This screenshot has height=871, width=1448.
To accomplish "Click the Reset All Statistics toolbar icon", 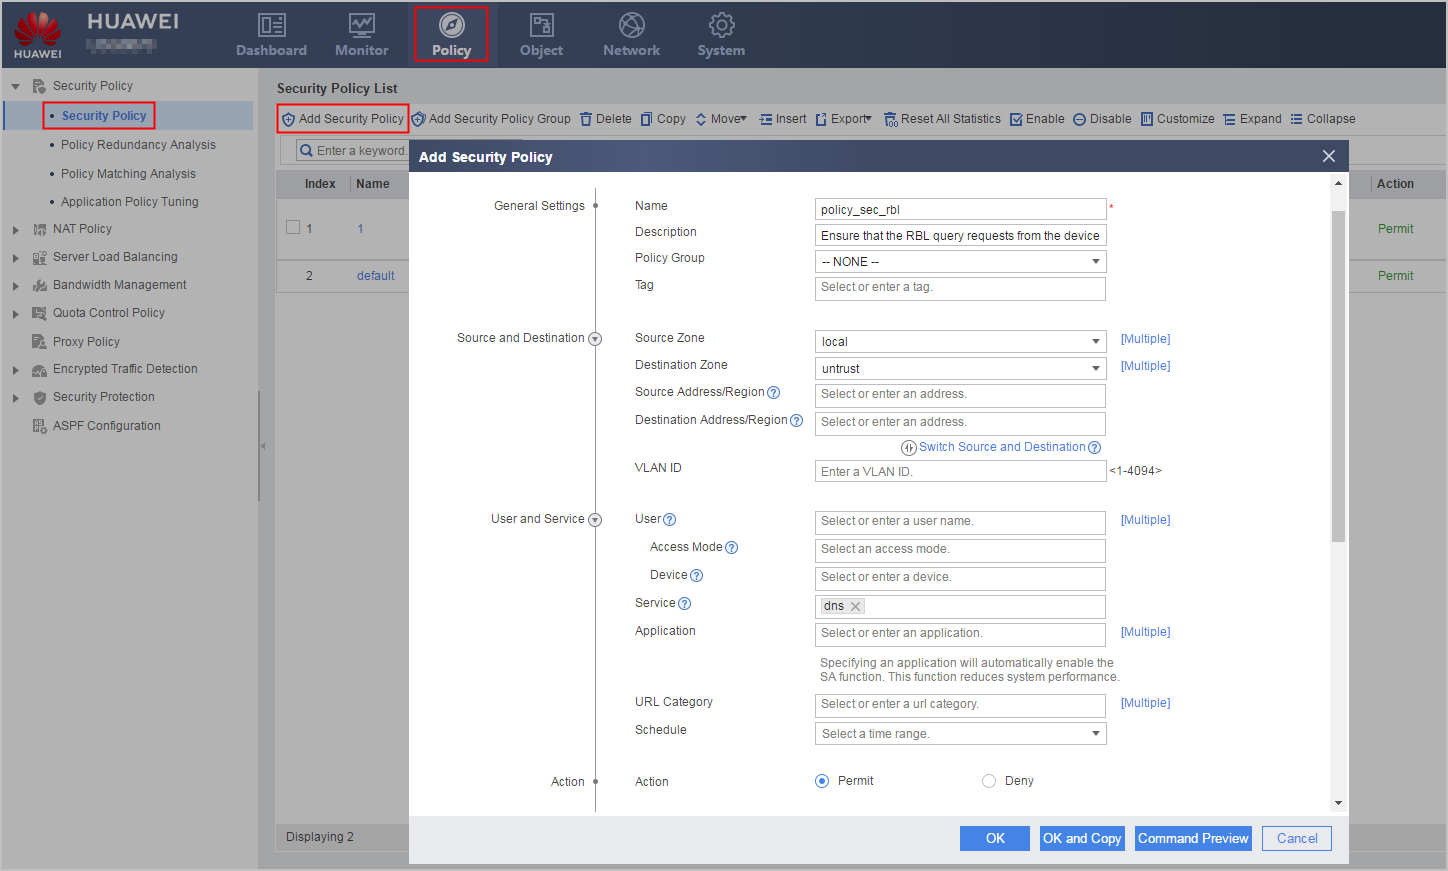I will 890,119.
